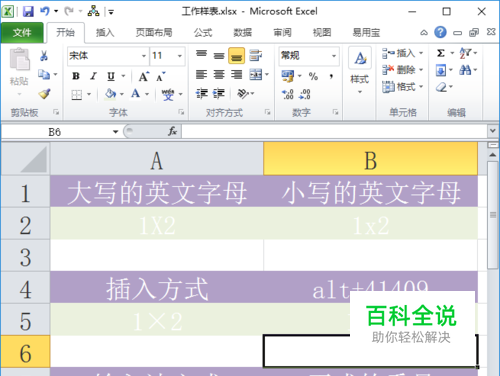Expand the formula bar
Image resolution: width=500 pixels, height=376 pixels.
pyautogui.click(x=493, y=131)
